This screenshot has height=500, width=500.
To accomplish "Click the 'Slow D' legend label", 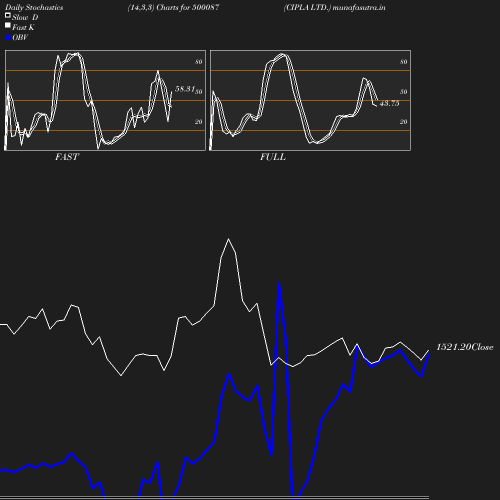I will tap(25, 17).
